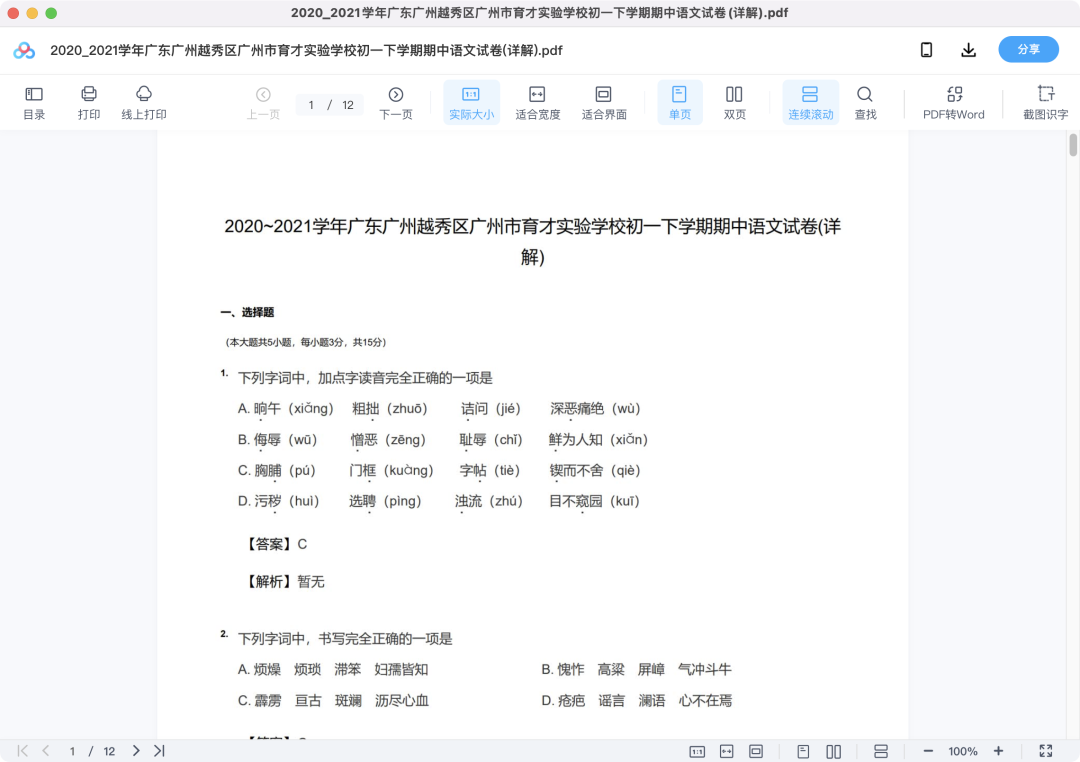Launch PDF转Word conversion
Viewport: 1080px width, 762px height.
click(954, 103)
